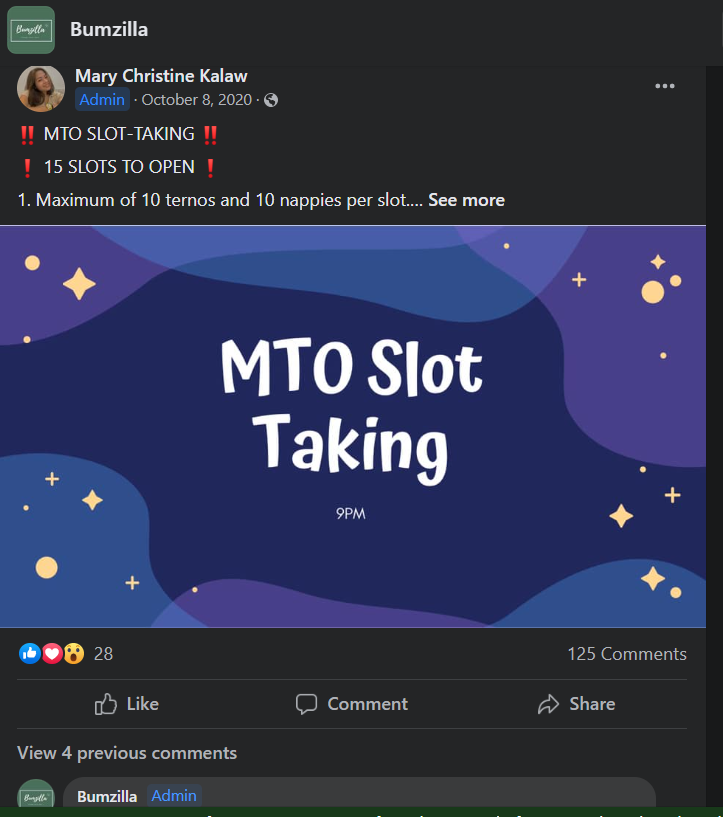Viewport: 723px width, 817px height.
Task: Click the 28 reactions count
Action: pyautogui.click(x=103, y=654)
